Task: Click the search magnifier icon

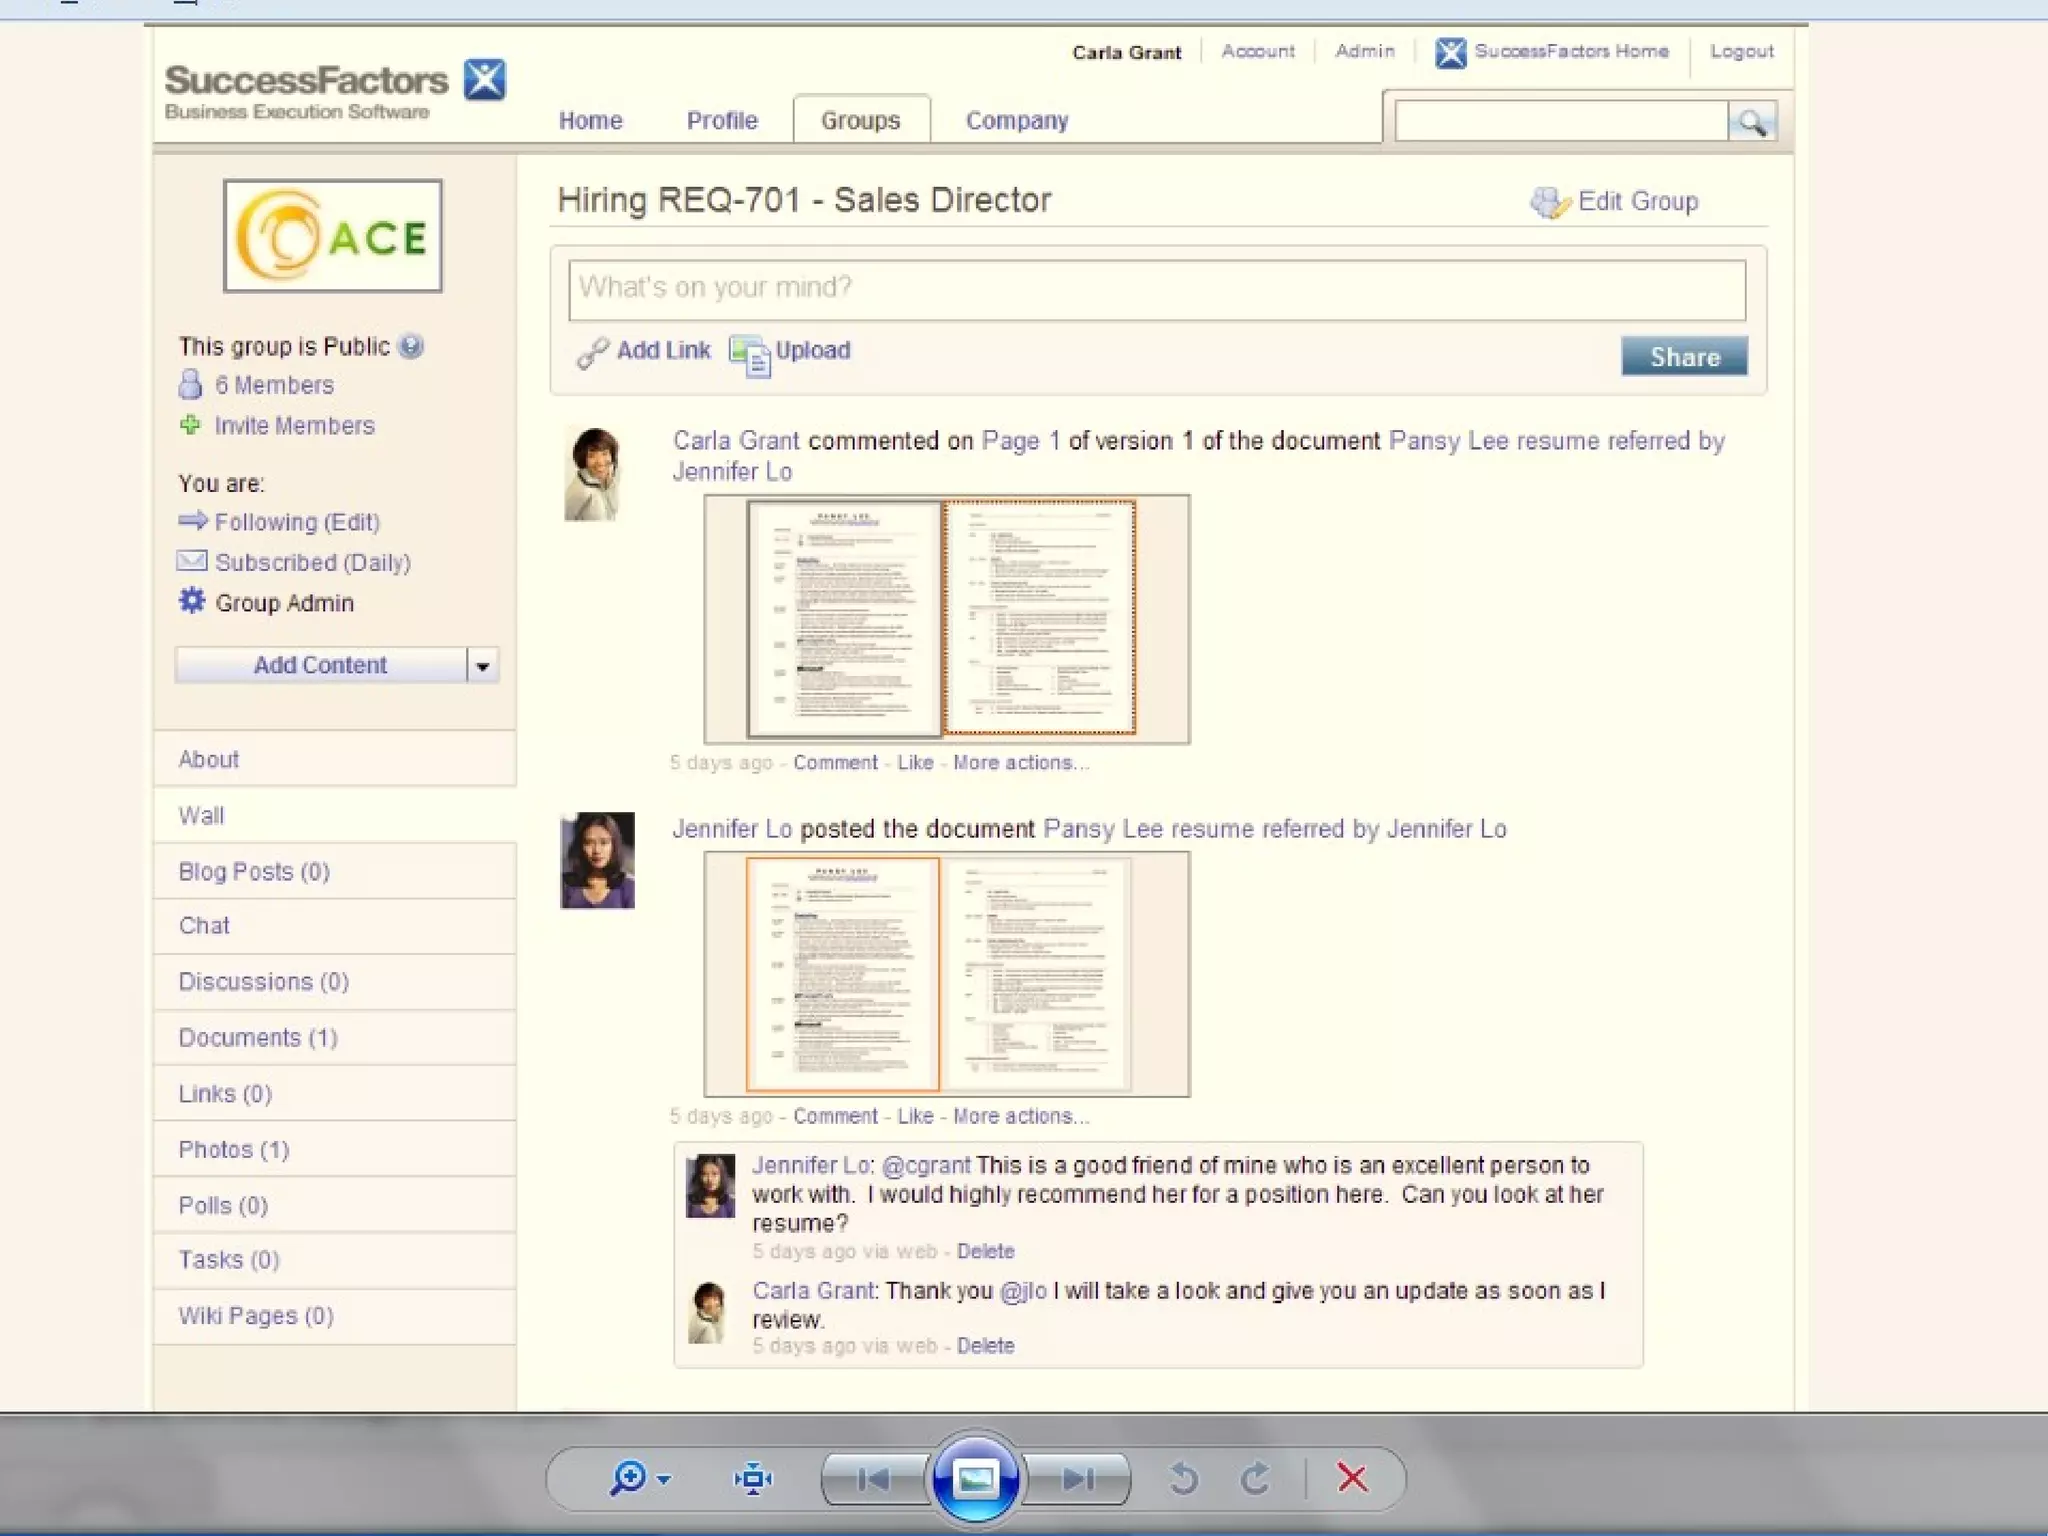Action: point(1751,122)
